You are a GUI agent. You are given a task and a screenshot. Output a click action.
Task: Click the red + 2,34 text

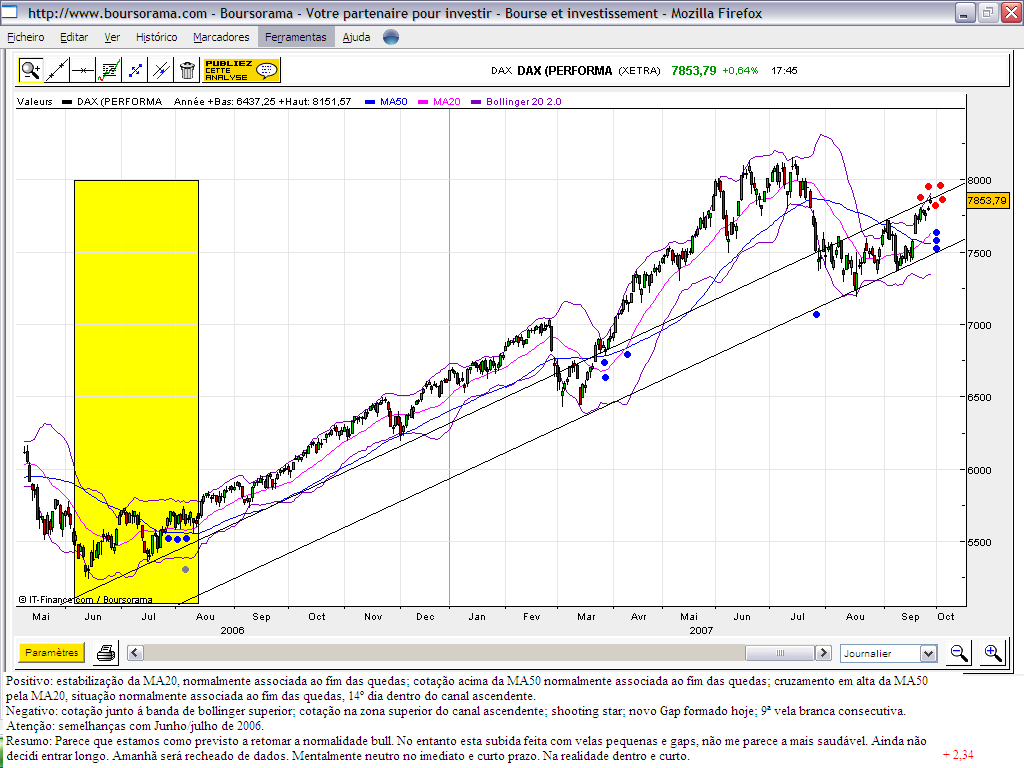[958, 755]
